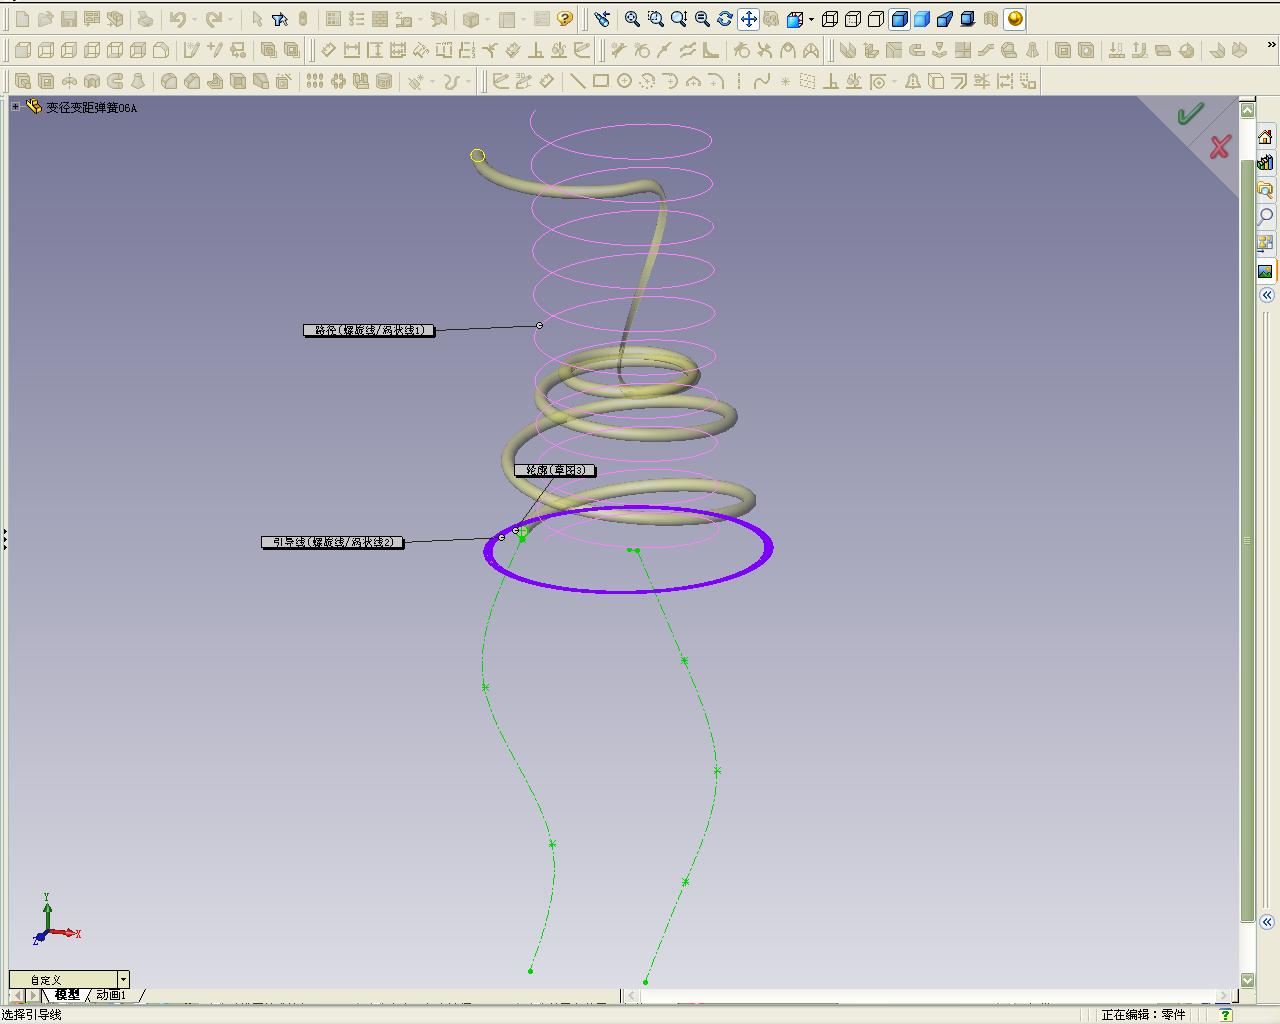Click the Spline sketch tool
Screen dimensions: 1280x1024
coord(762,81)
